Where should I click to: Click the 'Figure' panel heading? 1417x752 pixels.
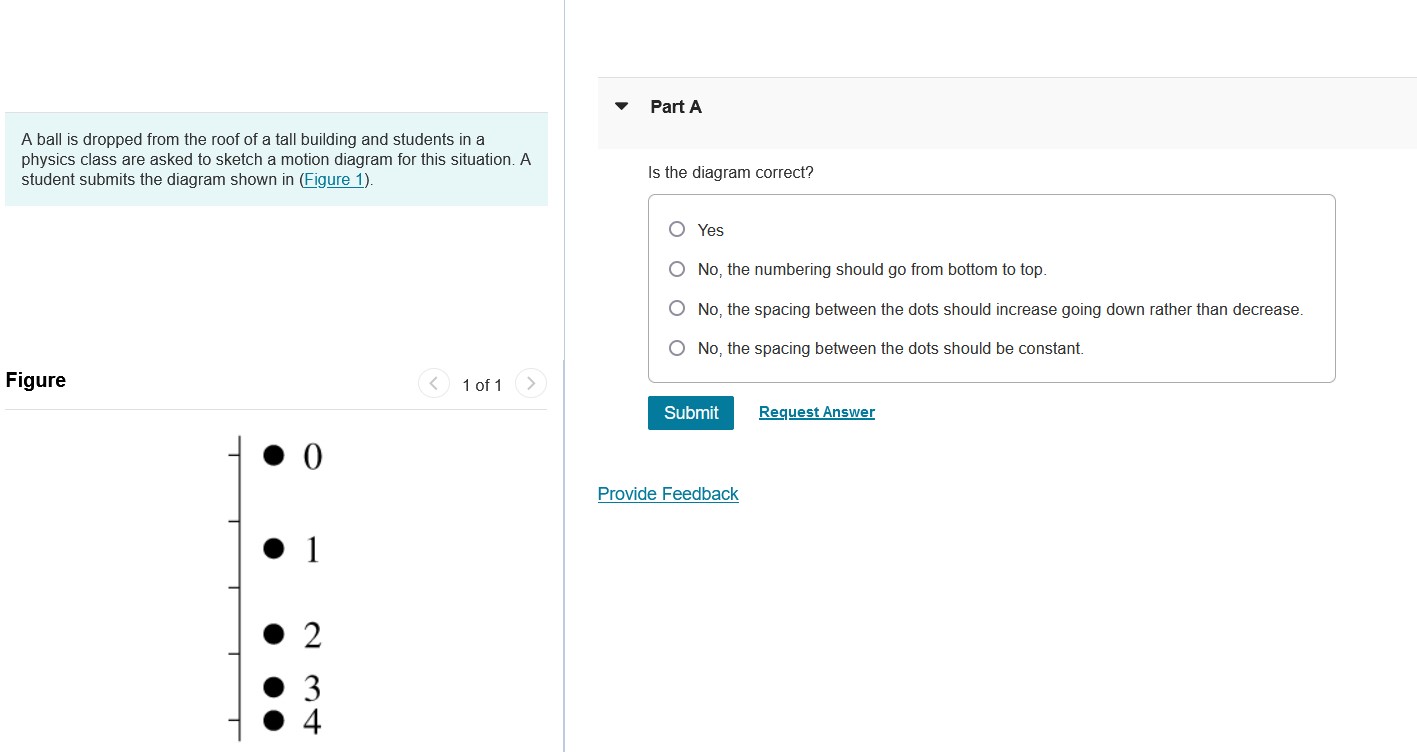pos(36,380)
